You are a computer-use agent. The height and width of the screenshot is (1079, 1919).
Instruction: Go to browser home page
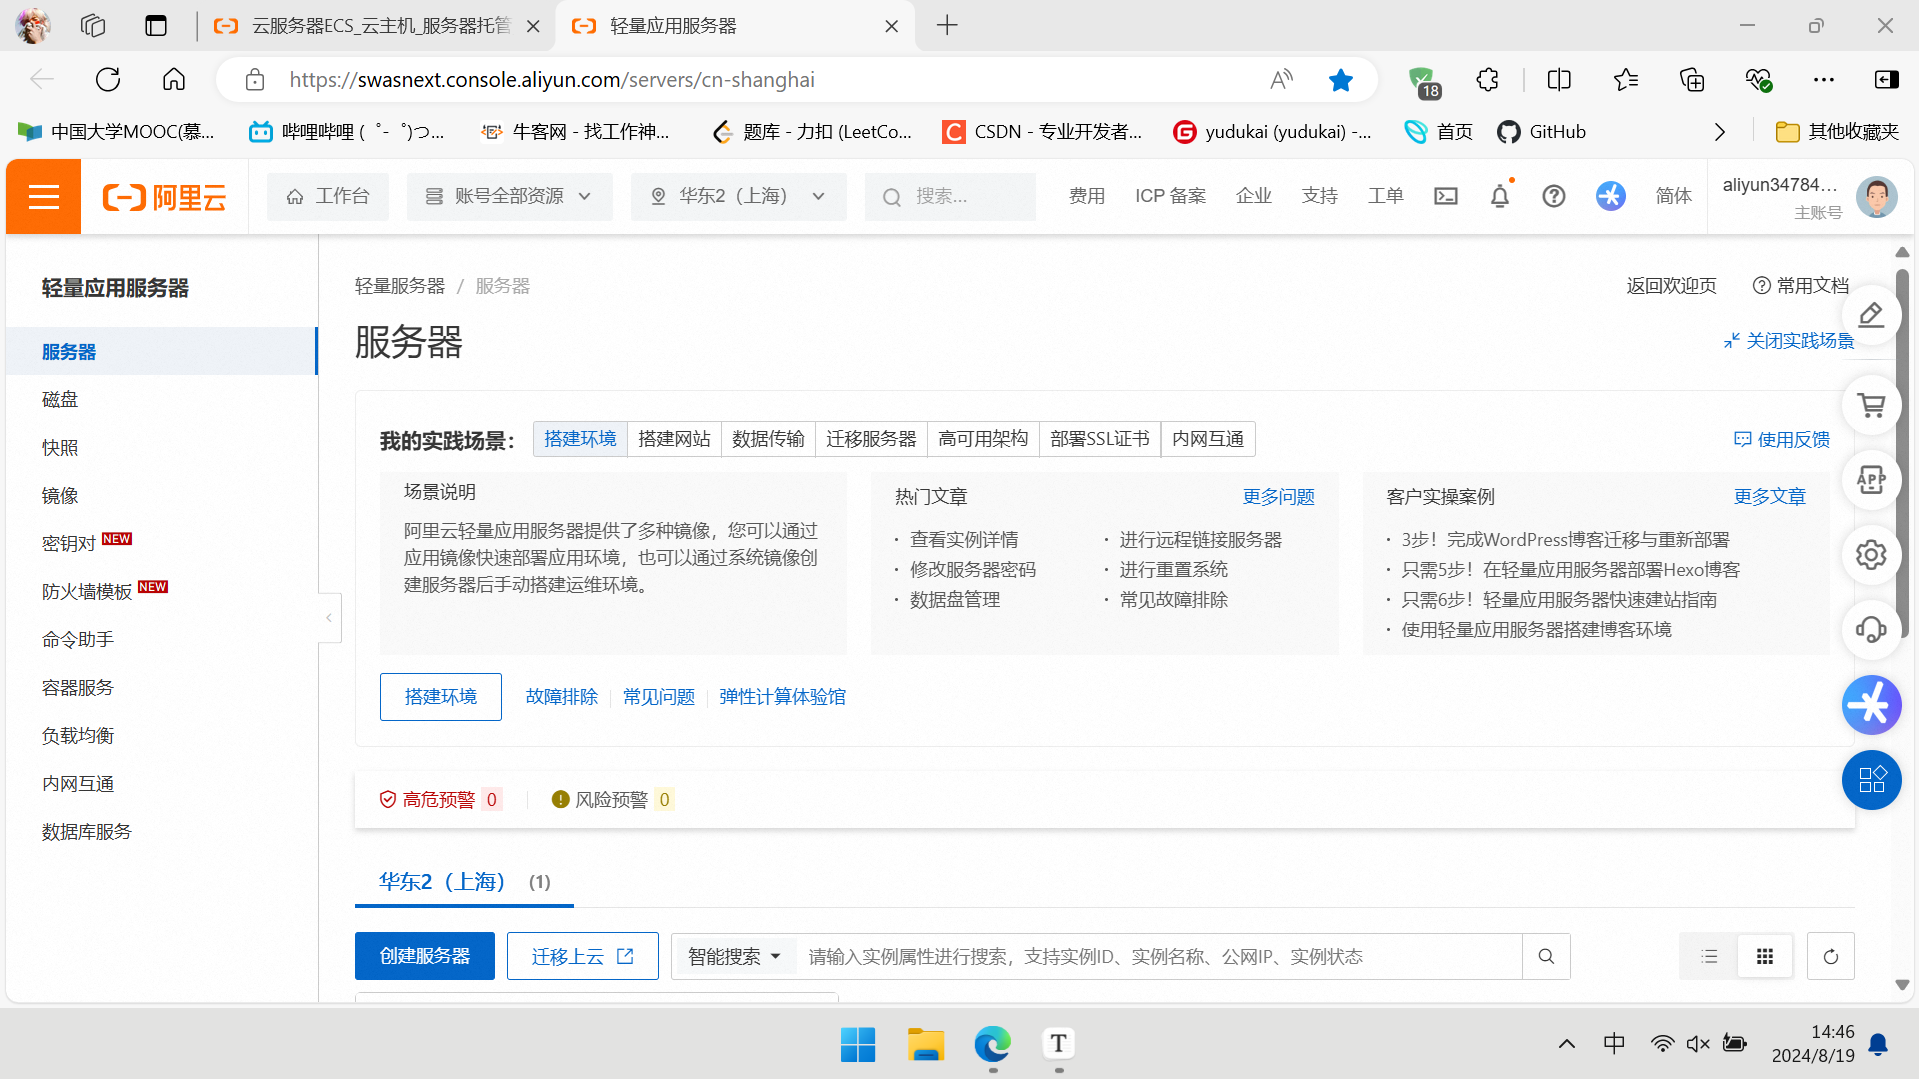pyautogui.click(x=174, y=80)
